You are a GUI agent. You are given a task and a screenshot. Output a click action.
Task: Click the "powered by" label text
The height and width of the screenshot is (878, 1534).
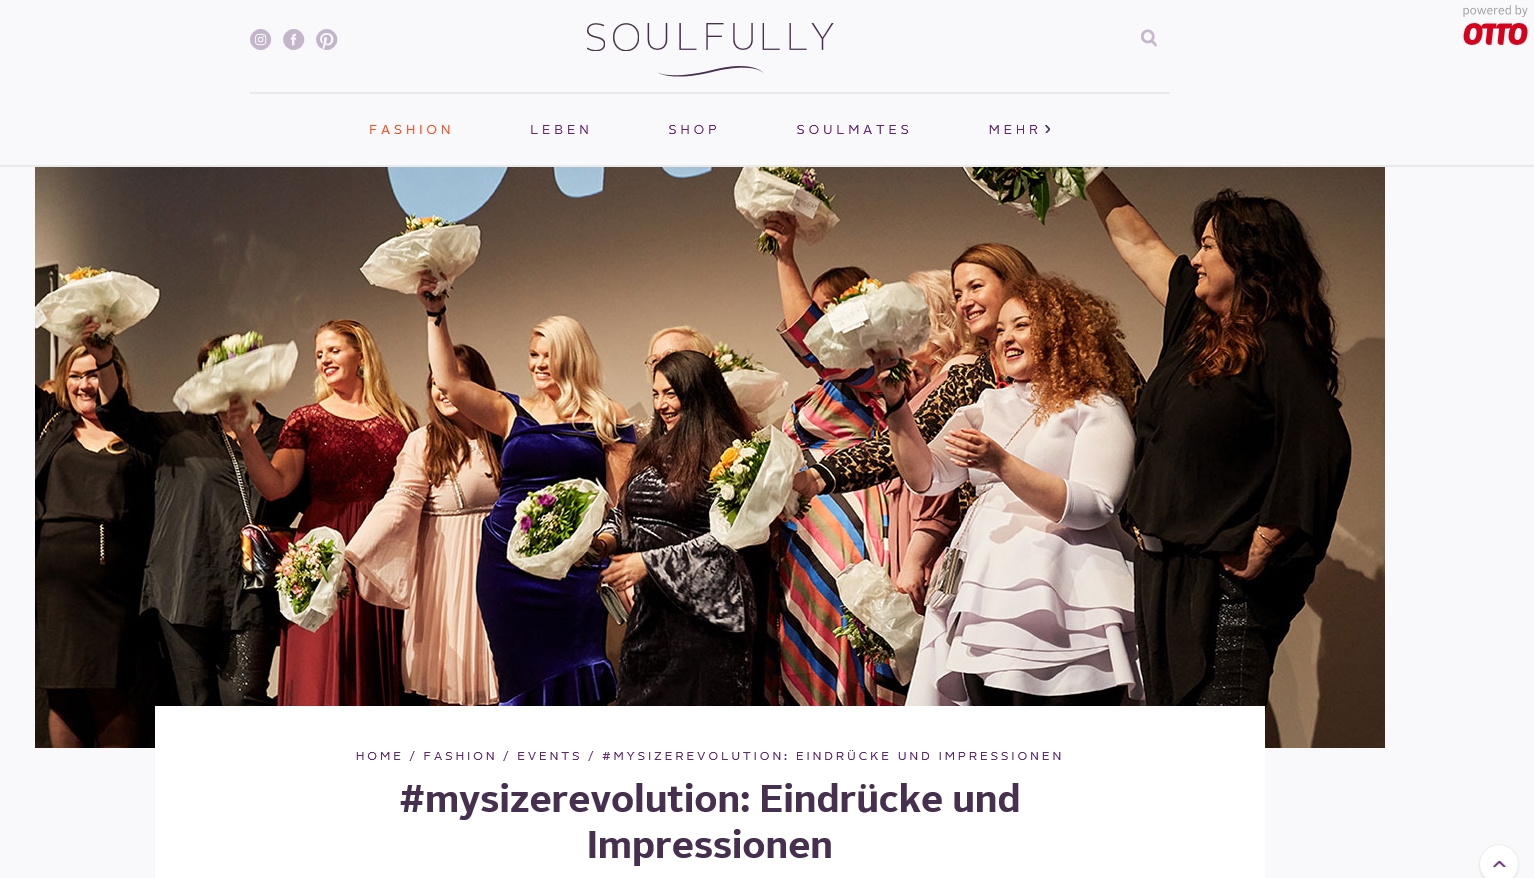click(x=1495, y=11)
